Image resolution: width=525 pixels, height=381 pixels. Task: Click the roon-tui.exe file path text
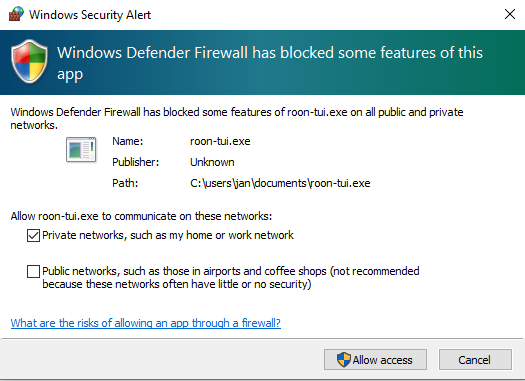click(280, 183)
